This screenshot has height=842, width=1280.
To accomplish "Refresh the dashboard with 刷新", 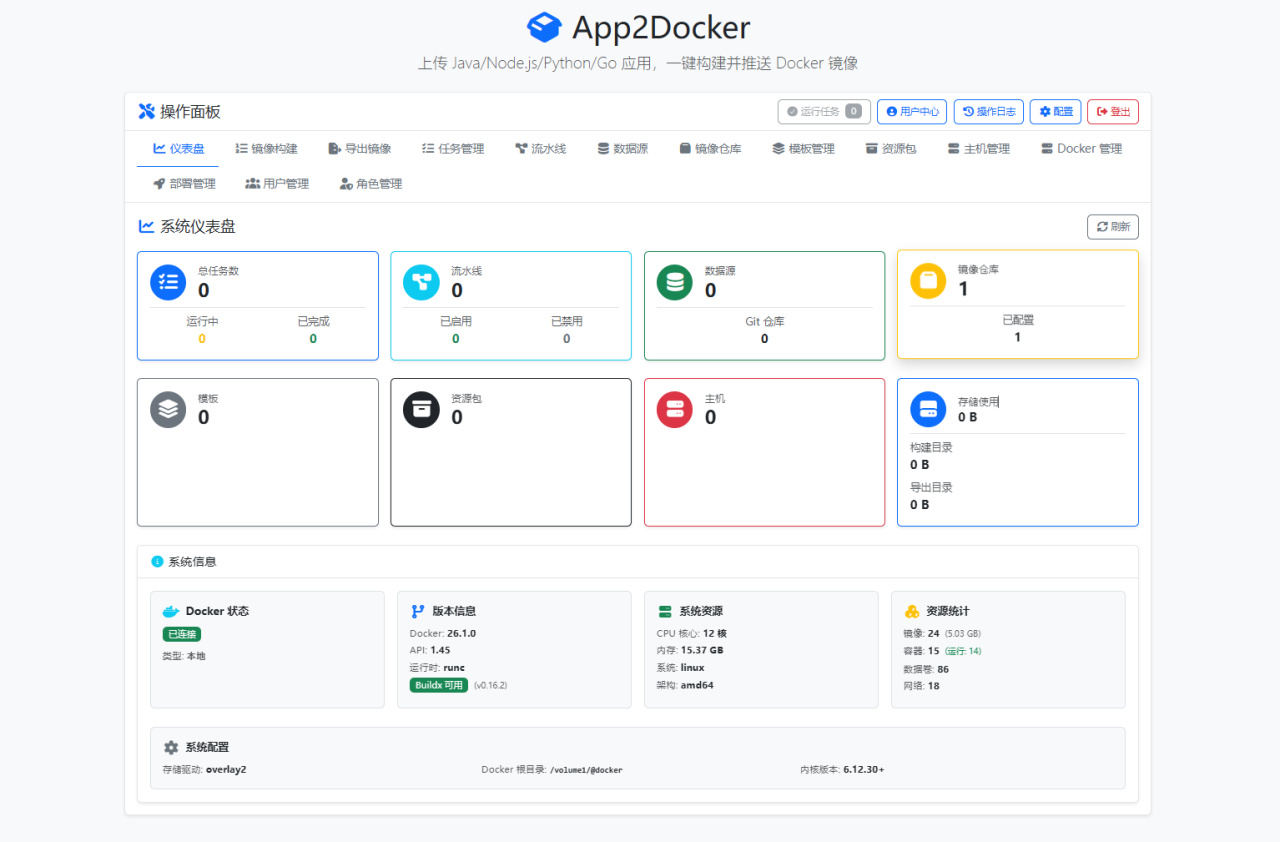I will (1113, 227).
